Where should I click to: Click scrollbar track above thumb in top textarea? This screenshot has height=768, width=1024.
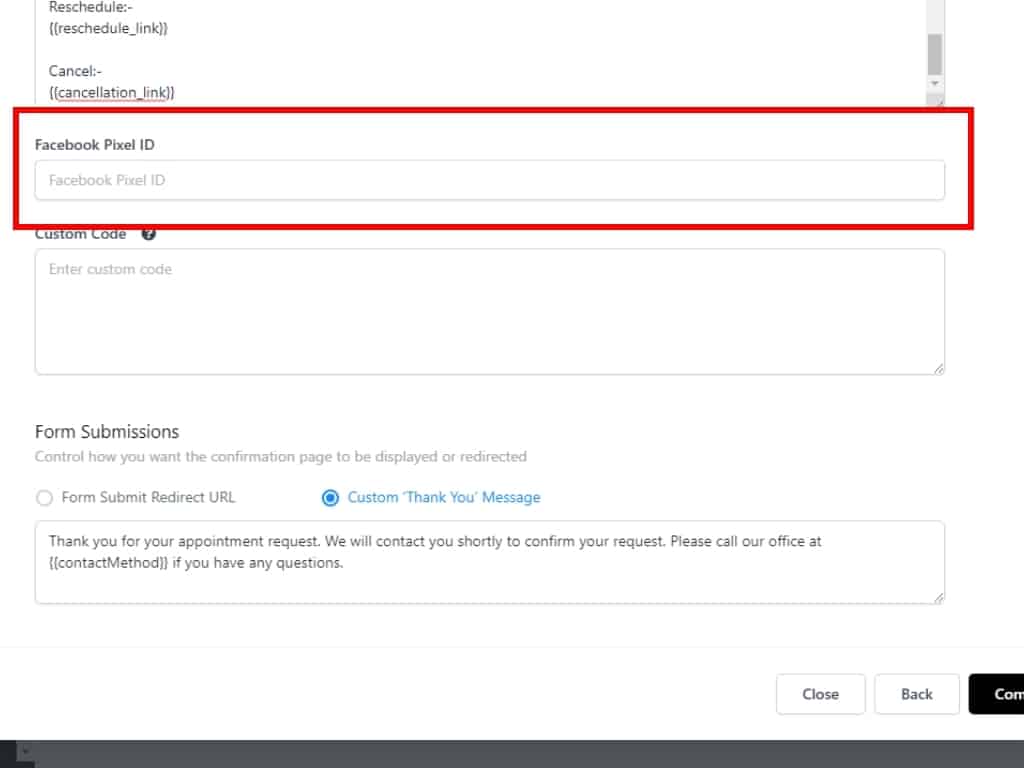pyautogui.click(x=934, y=15)
